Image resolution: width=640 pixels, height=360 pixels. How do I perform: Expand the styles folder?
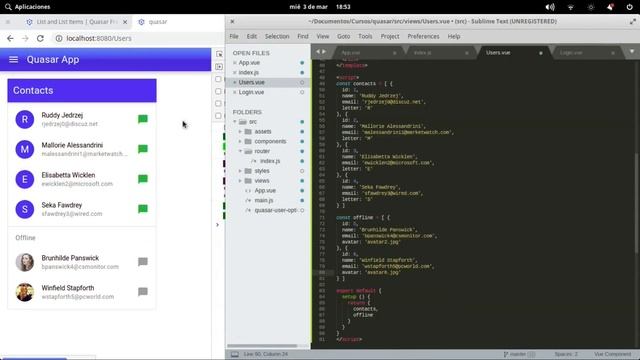coord(240,171)
